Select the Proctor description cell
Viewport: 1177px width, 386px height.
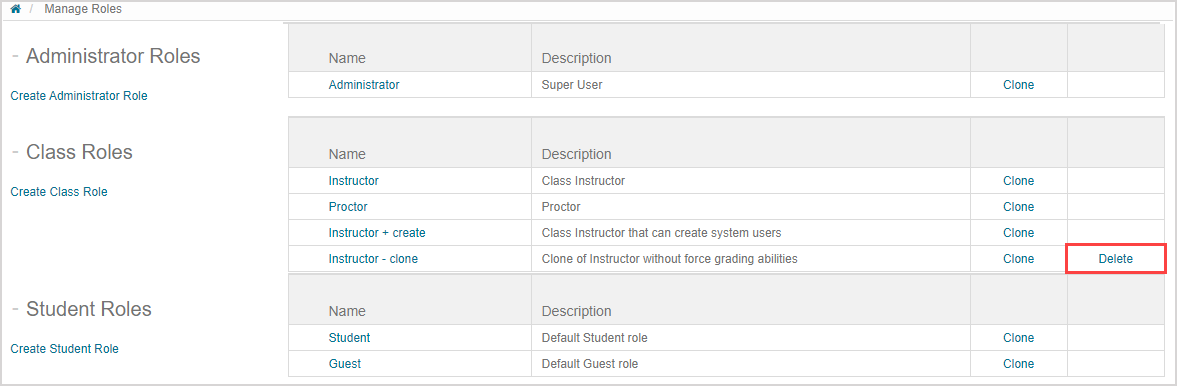751,207
